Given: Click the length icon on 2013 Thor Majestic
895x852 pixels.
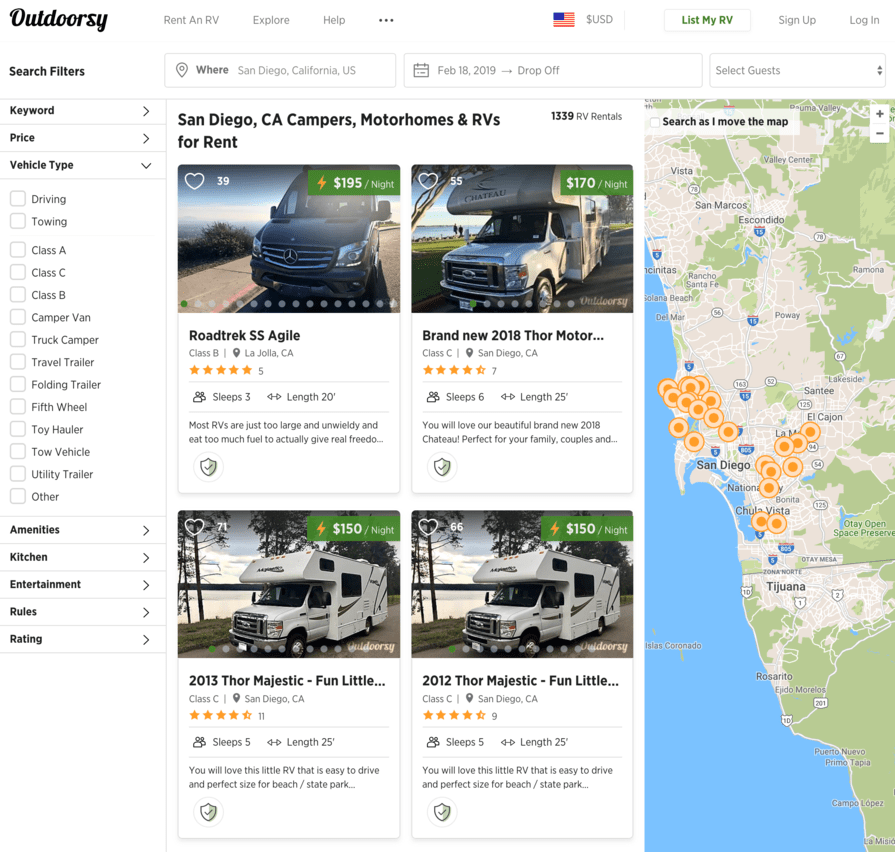Looking at the screenshot, I should point(274,742).
